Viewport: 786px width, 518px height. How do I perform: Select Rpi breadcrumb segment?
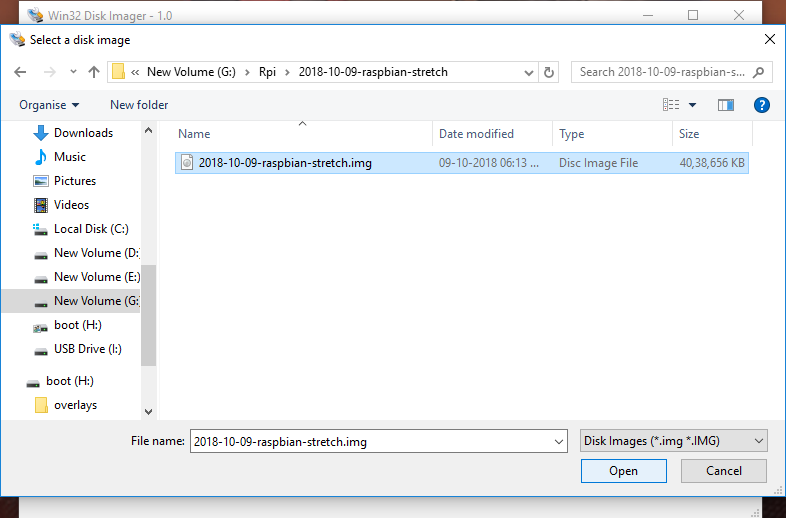[x=267, y=72]
